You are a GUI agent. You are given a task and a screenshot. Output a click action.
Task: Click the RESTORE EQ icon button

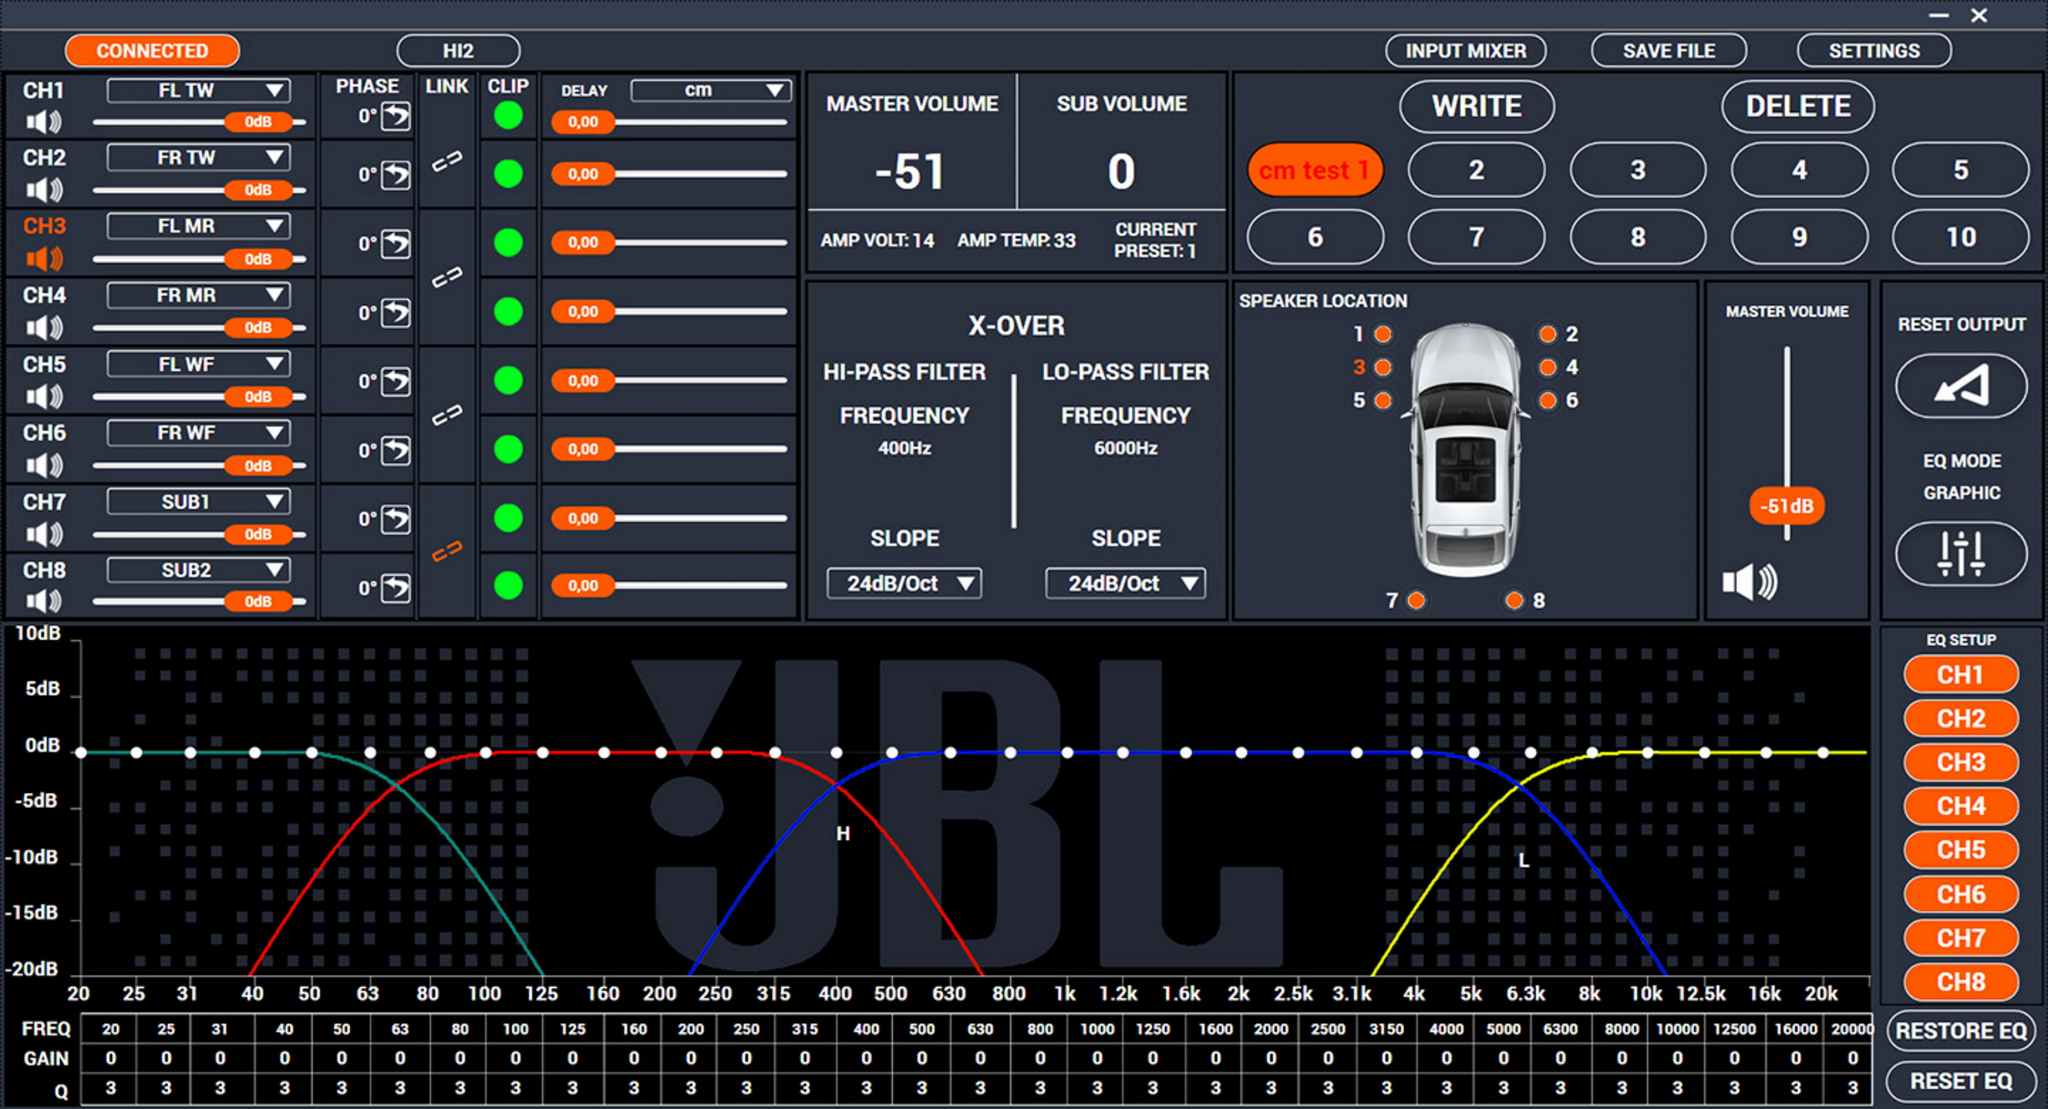point(1963,1034)
